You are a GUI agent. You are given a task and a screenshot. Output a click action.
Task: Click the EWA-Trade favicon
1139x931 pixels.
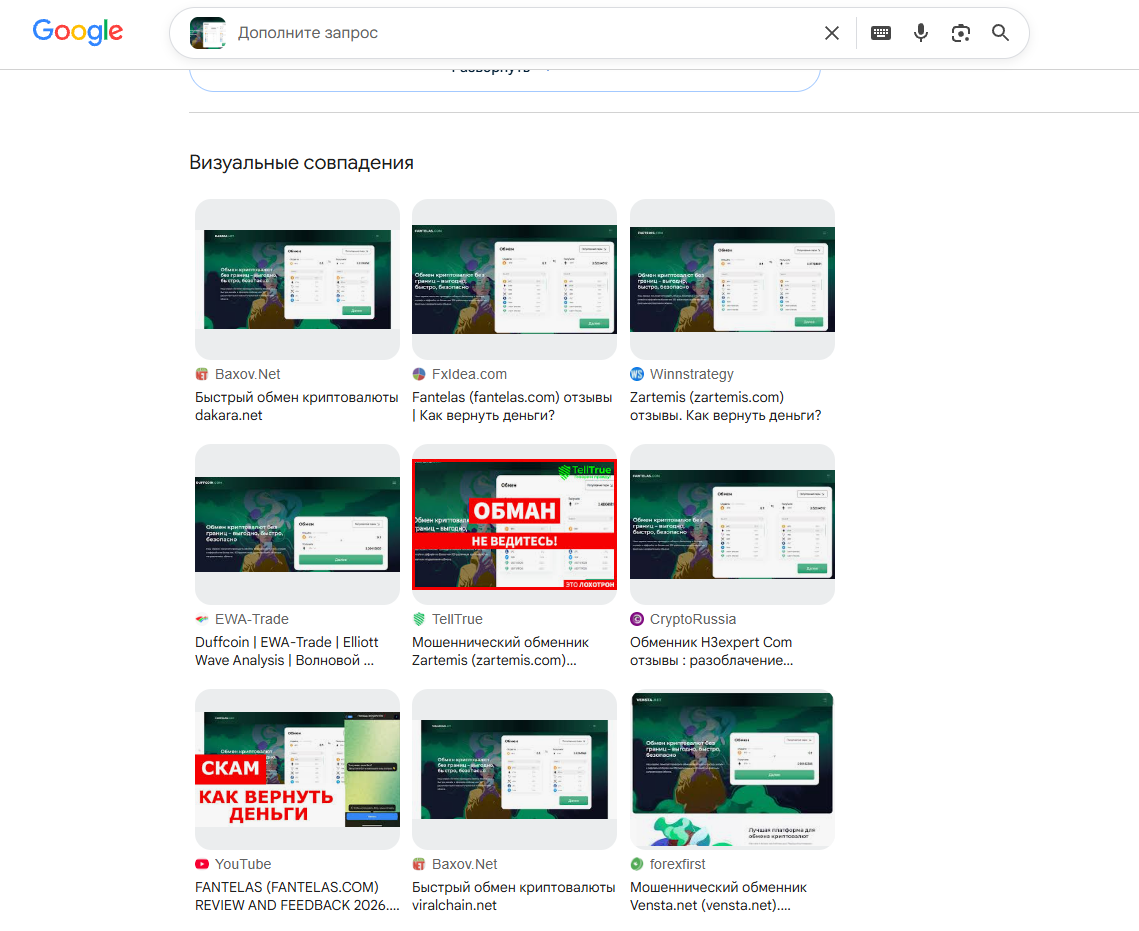(202, 619)
